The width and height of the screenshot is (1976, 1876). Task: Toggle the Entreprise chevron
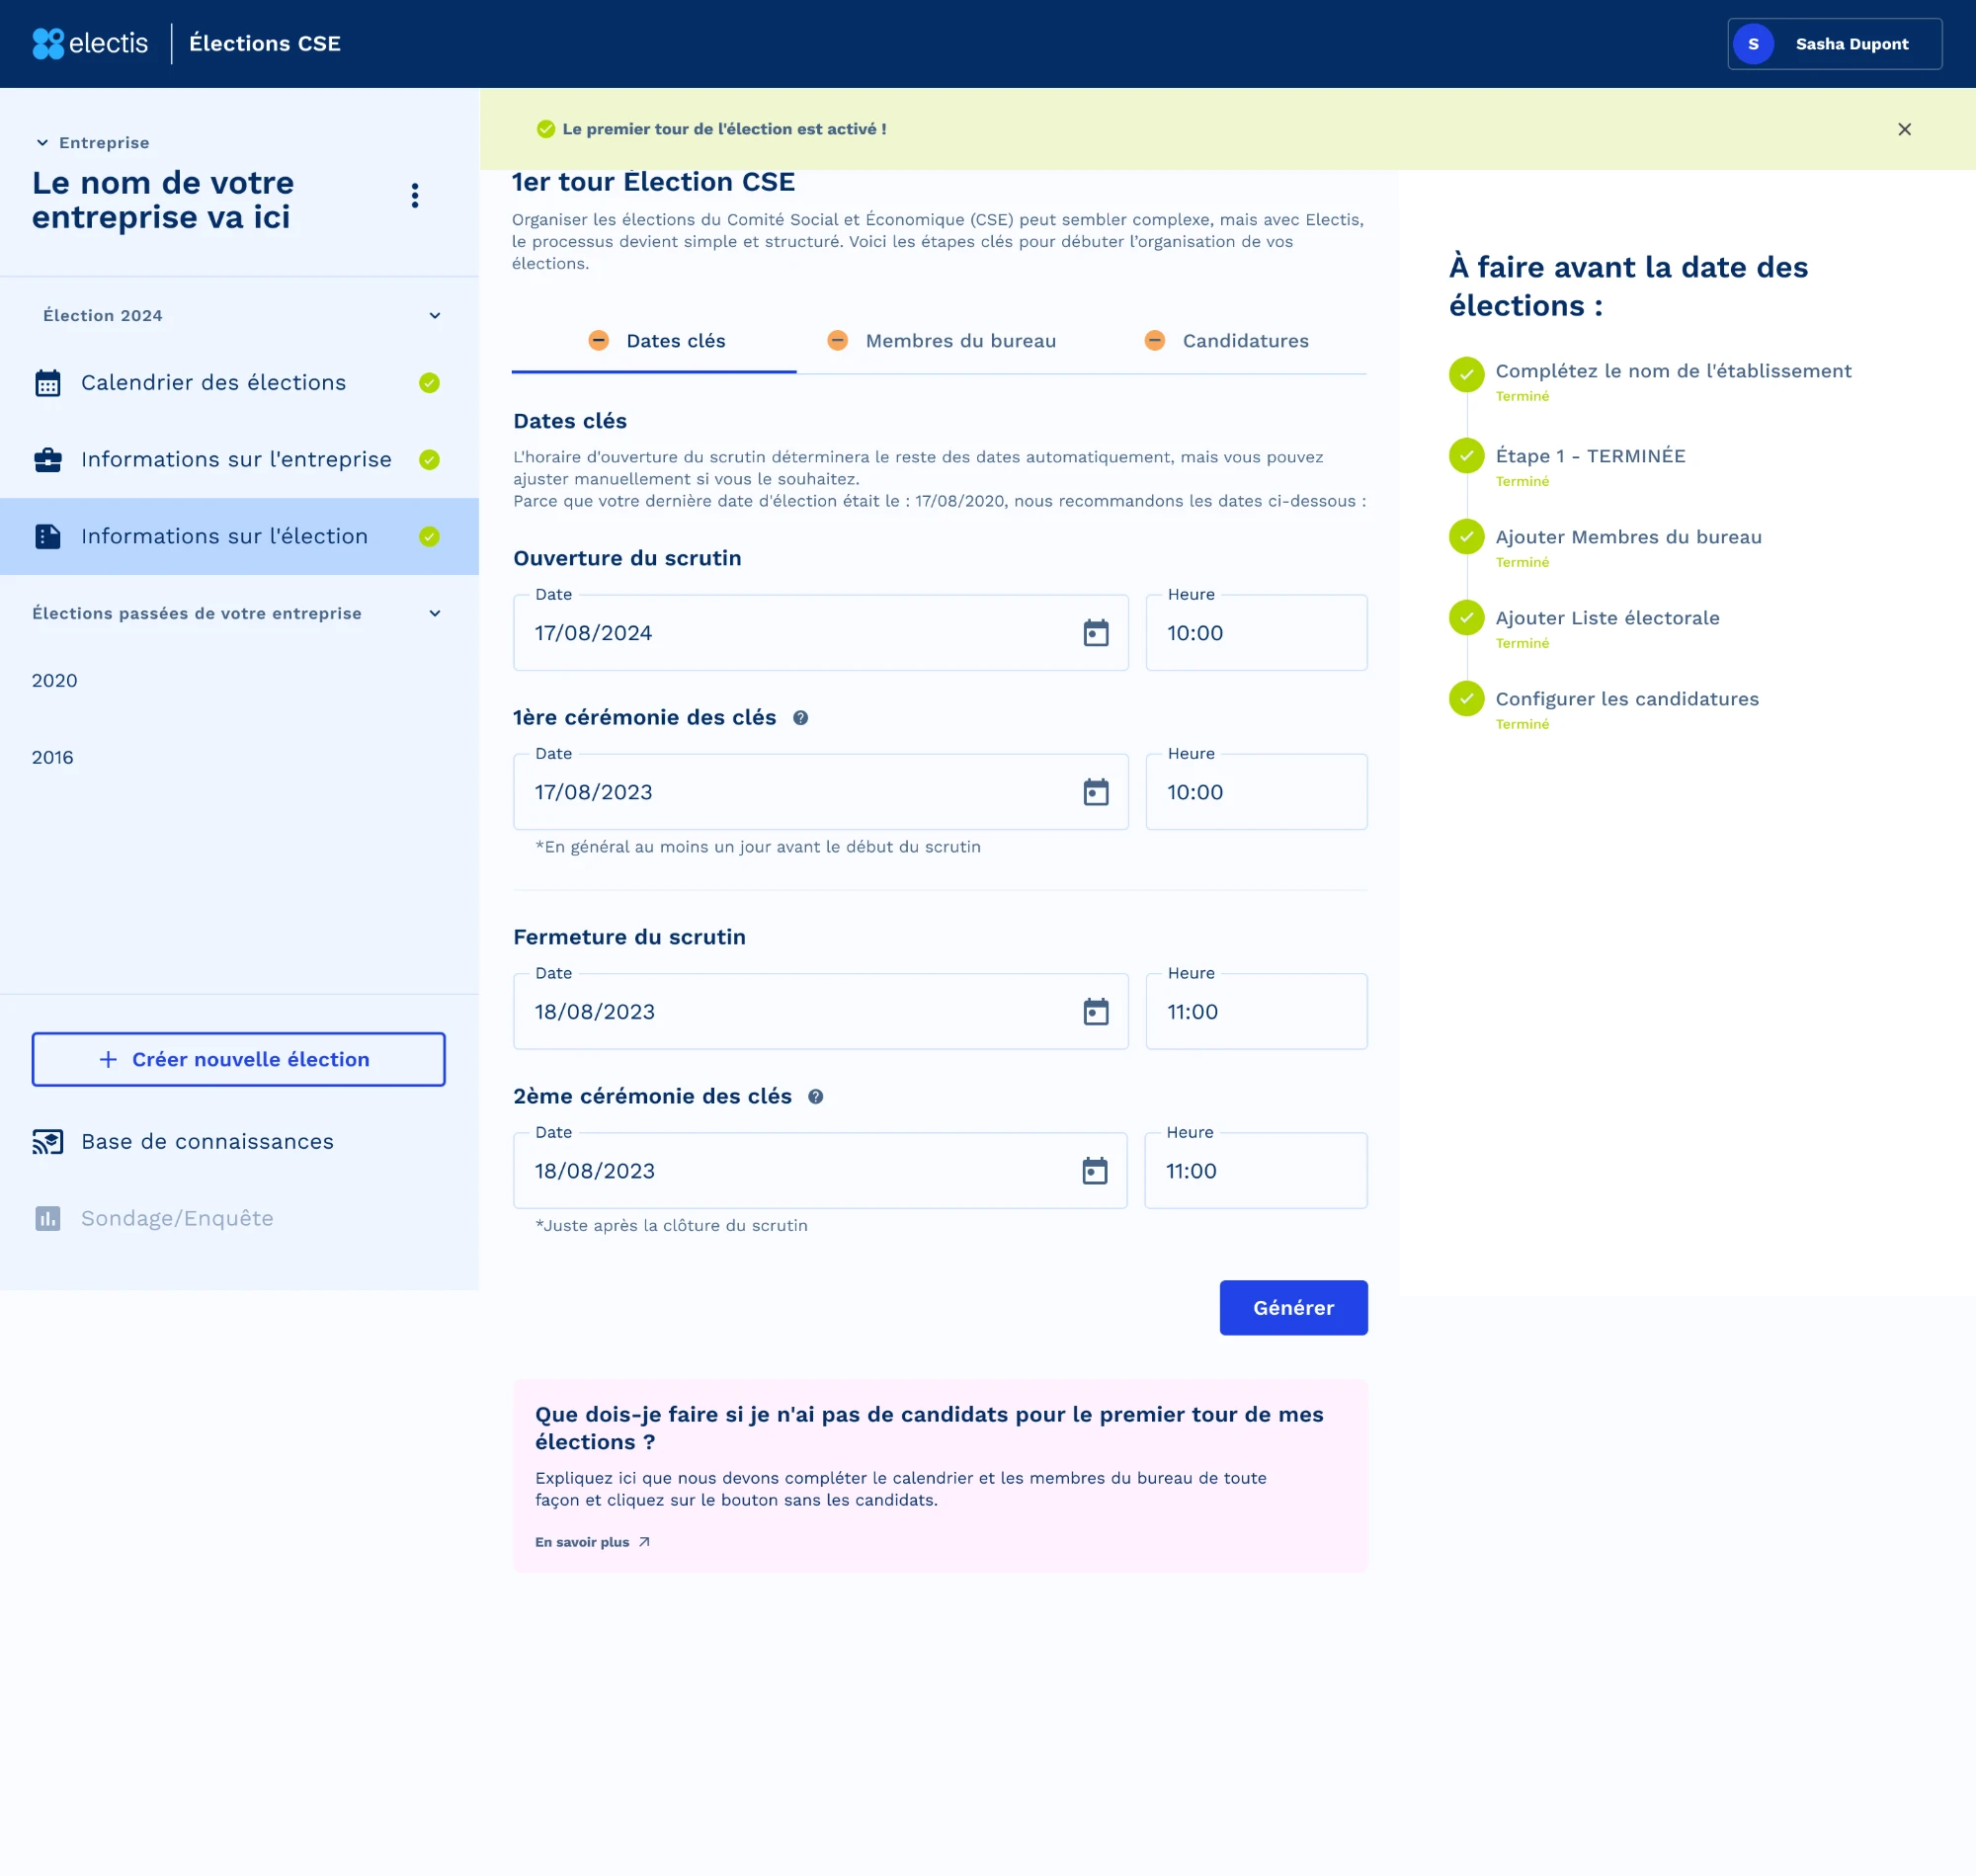click(42, 143)
